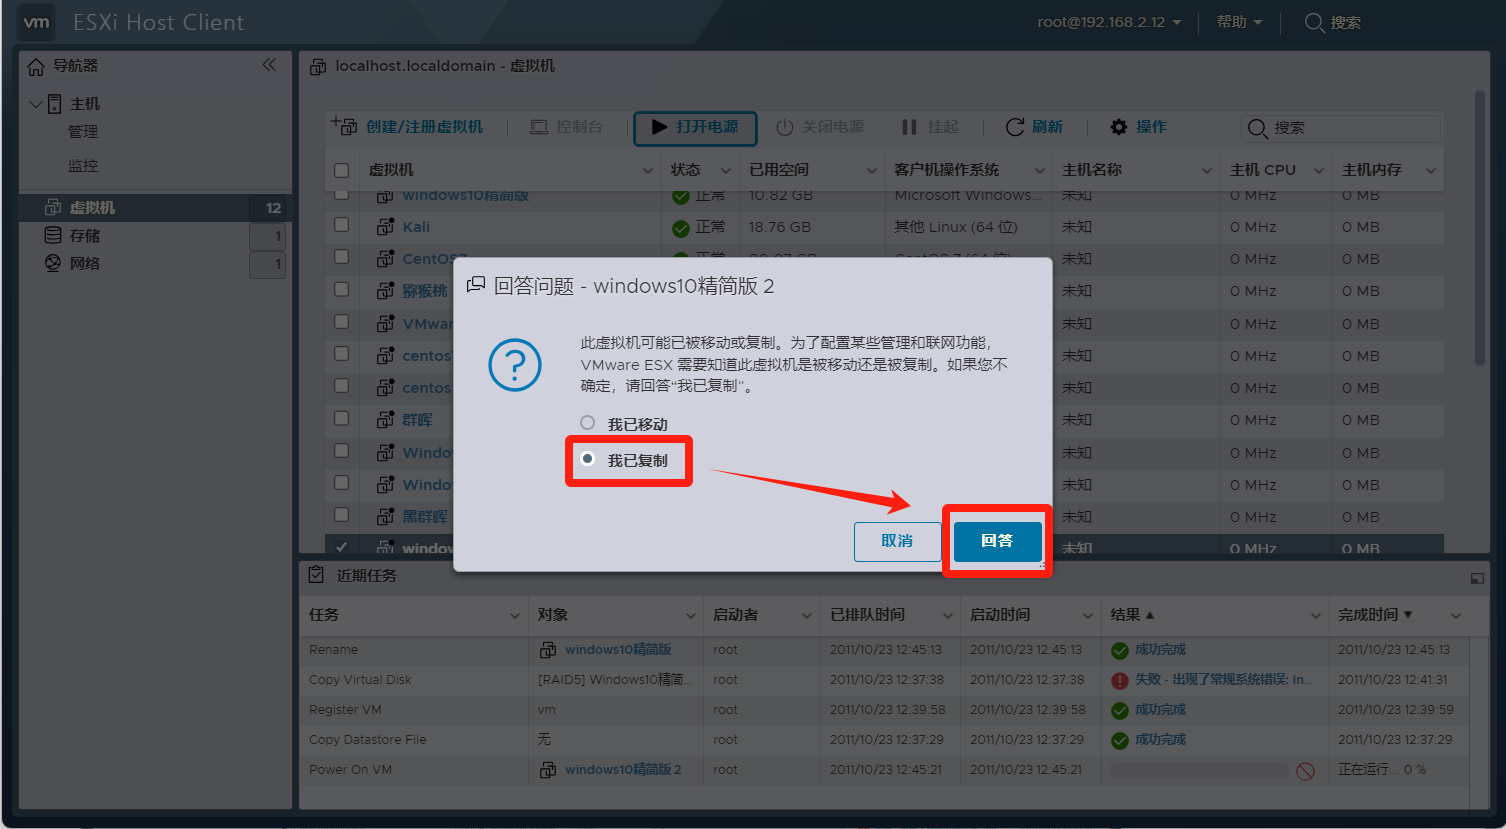This screenshot has height=829, width=1506.
Task: Click the minimize icon of Recent Tasks panel
Action: (x=1477, y=578)
